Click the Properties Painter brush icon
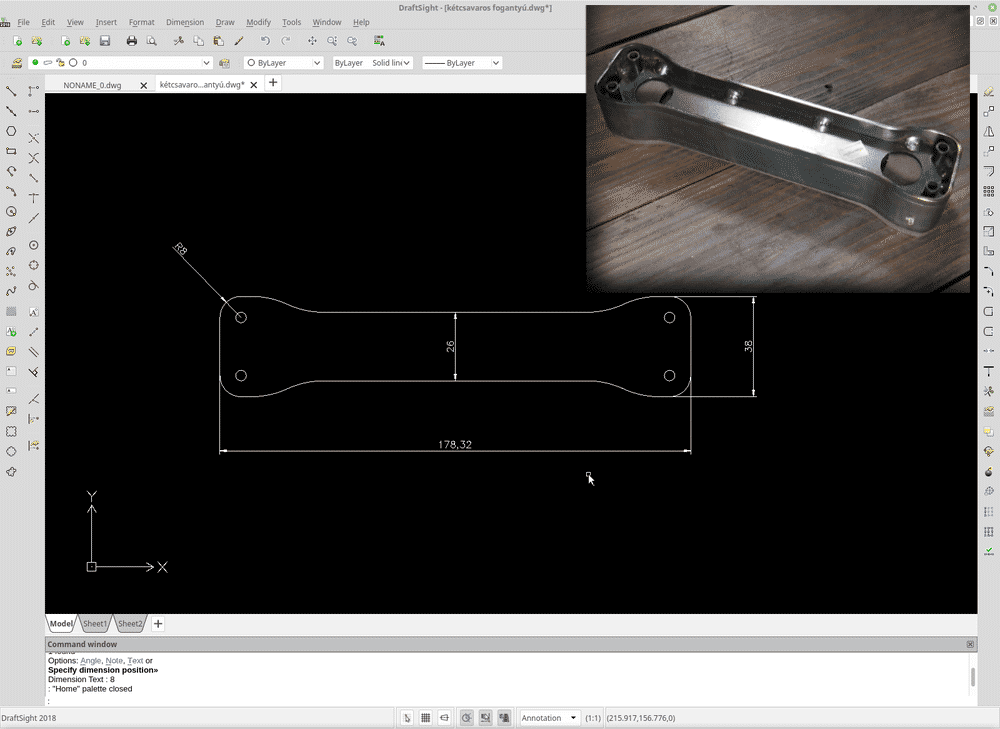1000x729 pixels. pos(239,41)
